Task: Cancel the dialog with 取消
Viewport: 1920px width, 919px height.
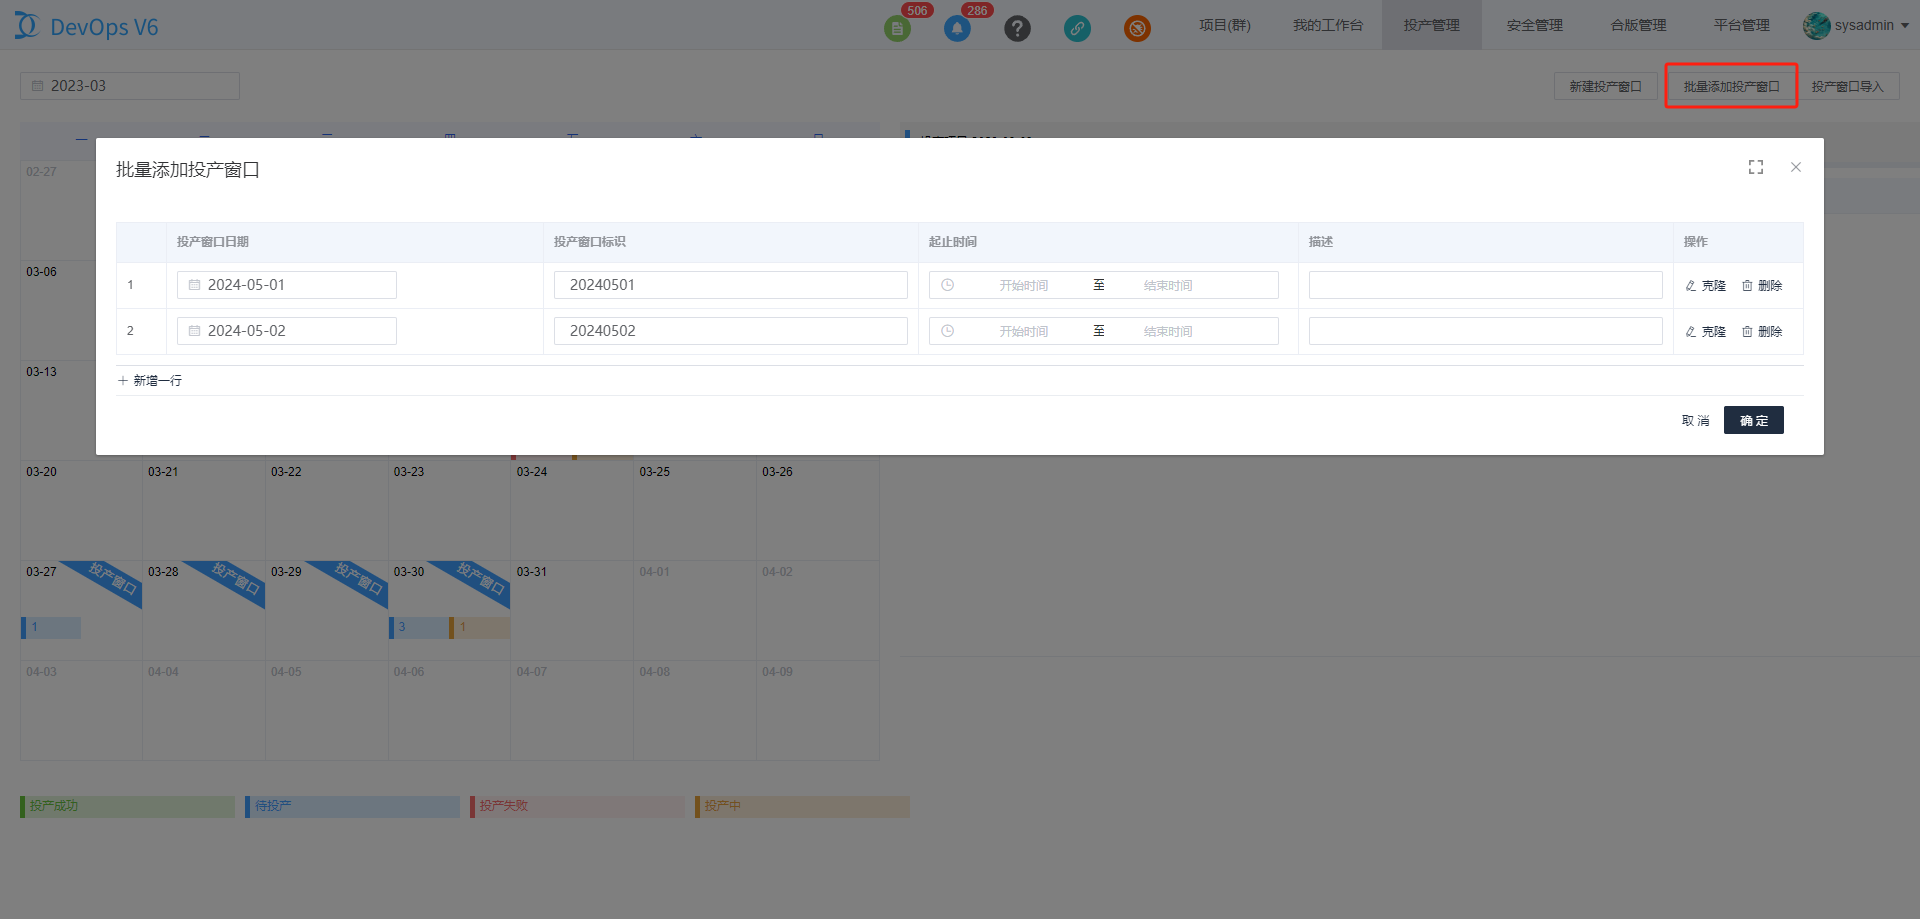Action: (x=1695, y=421)
